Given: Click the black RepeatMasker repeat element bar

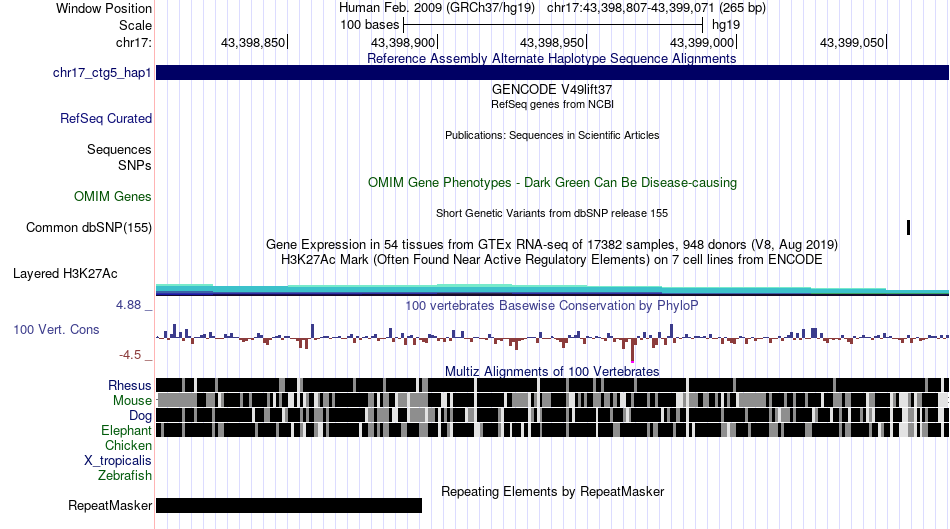Looking at the screenshot, I should 289,505.
